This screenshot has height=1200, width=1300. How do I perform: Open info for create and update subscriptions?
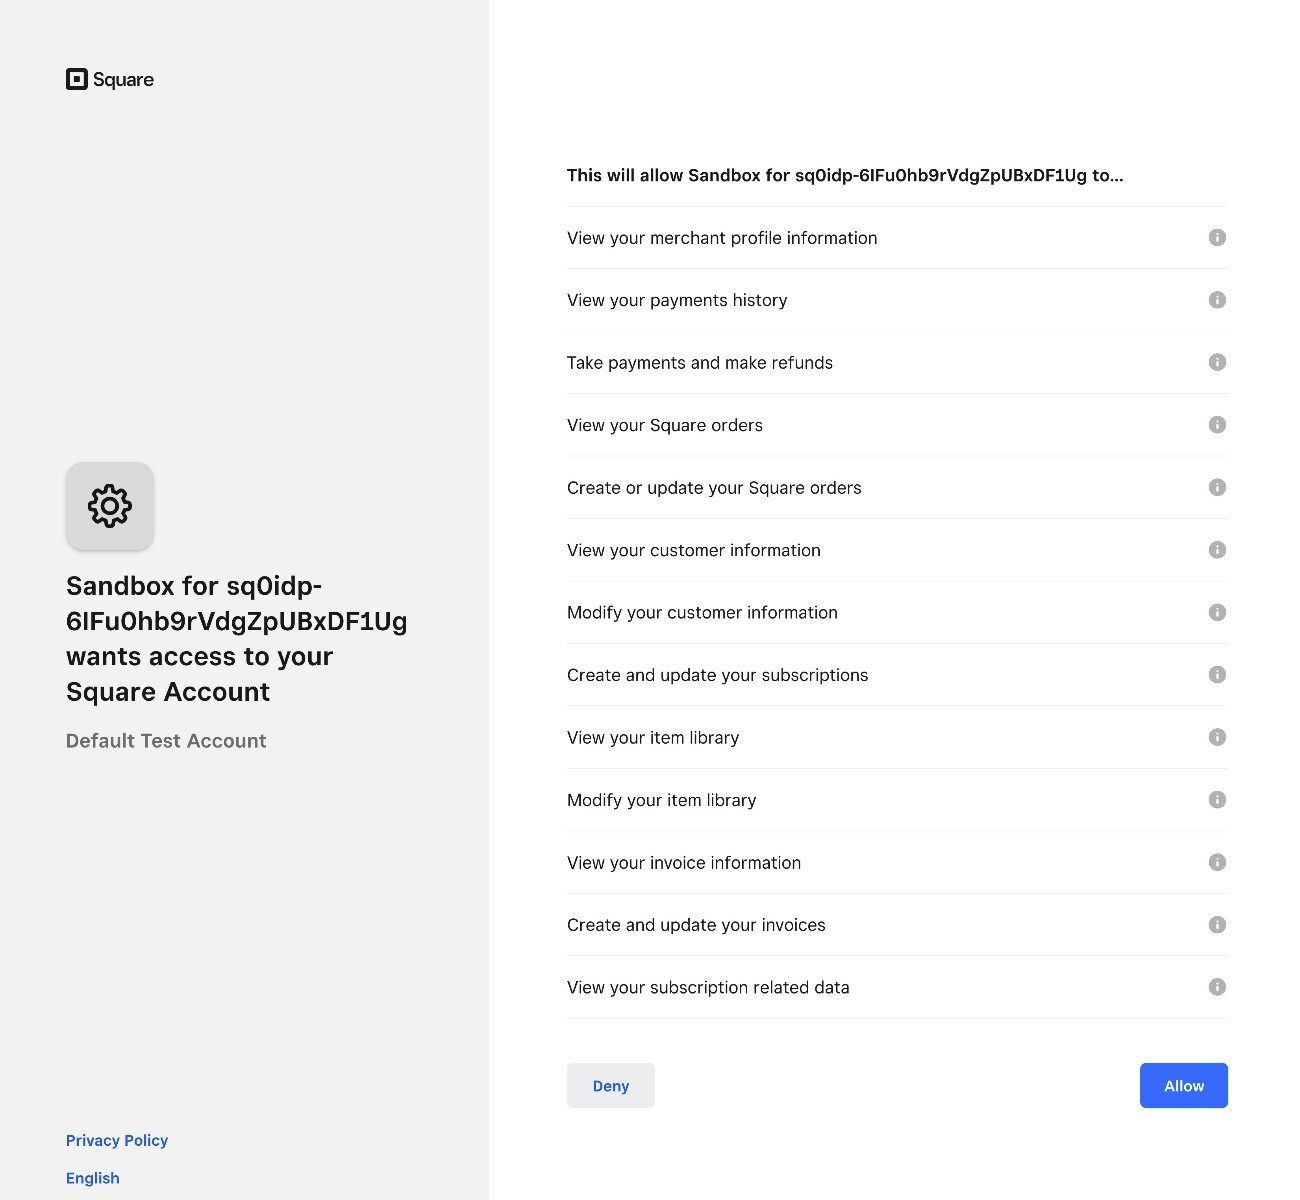[1217, 674]
